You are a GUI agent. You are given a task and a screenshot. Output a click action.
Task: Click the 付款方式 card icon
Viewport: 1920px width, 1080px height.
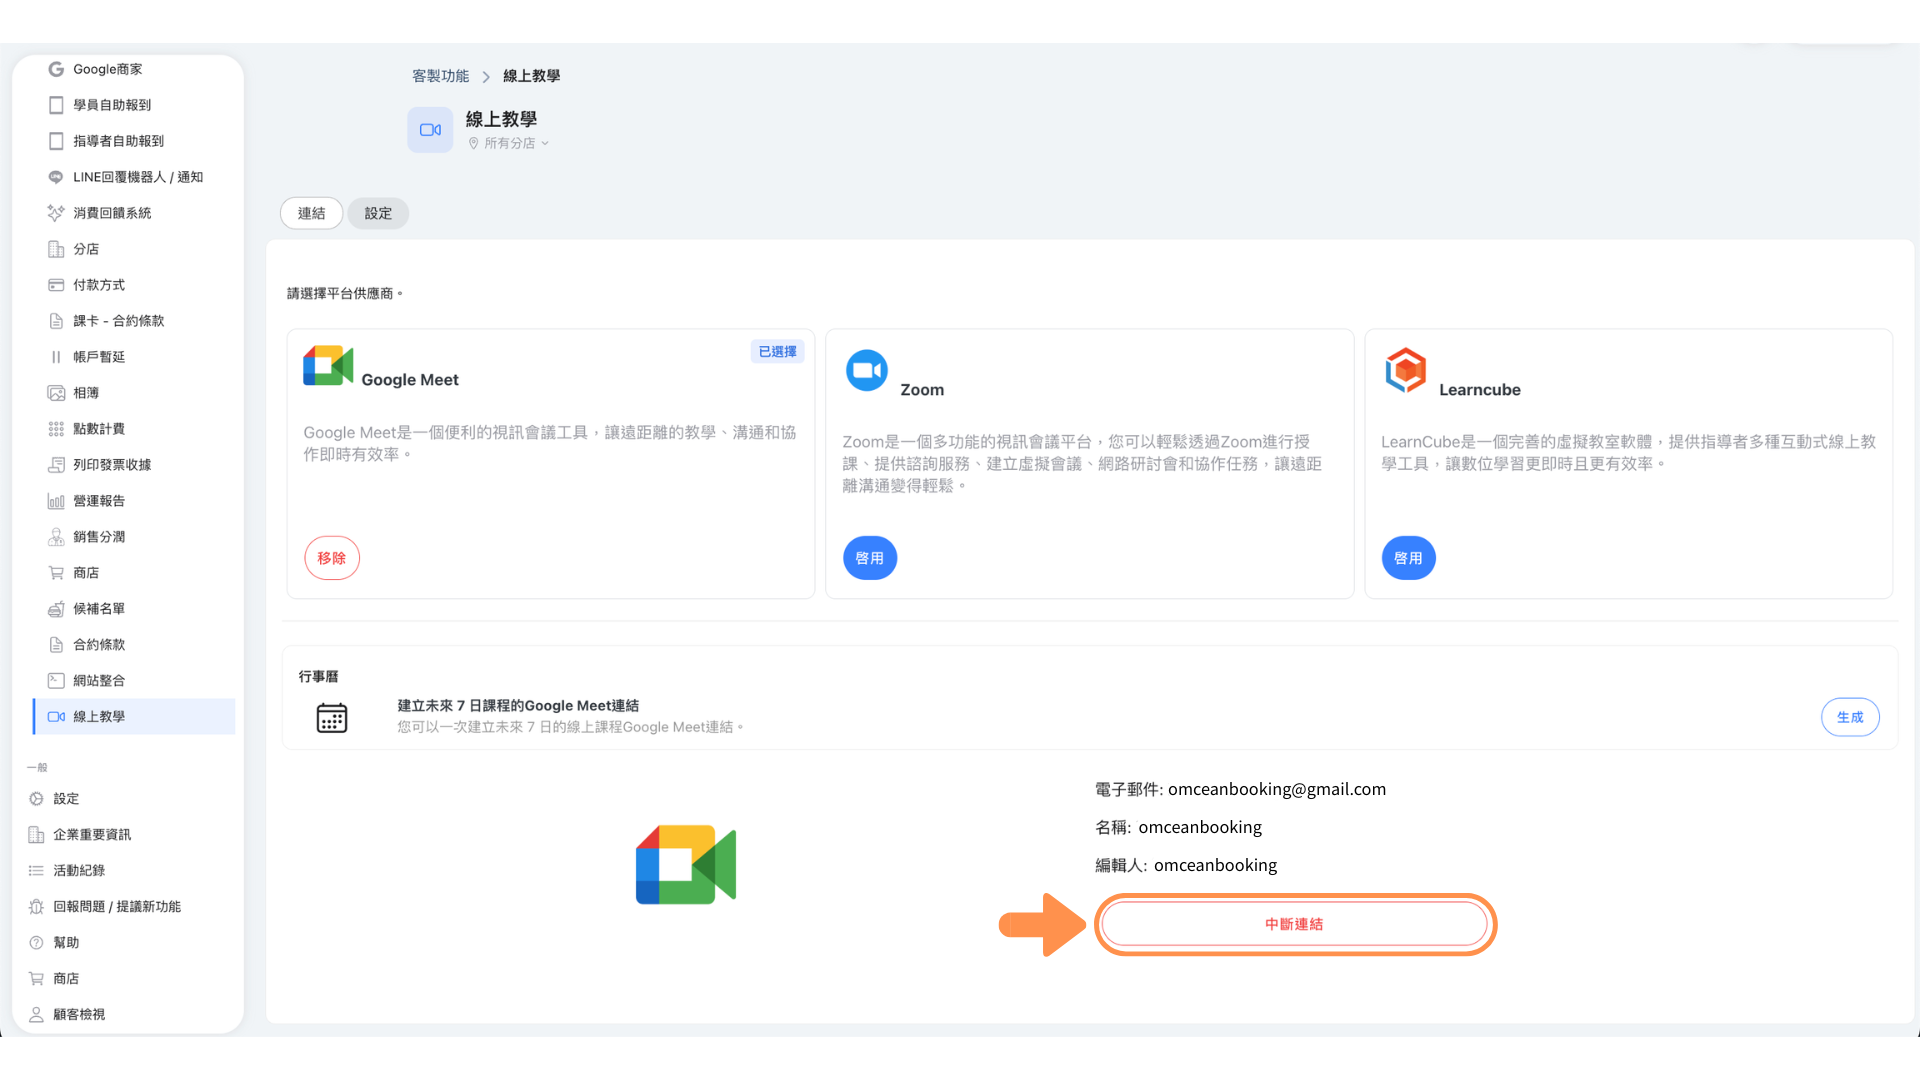click(x=56, y=285)
